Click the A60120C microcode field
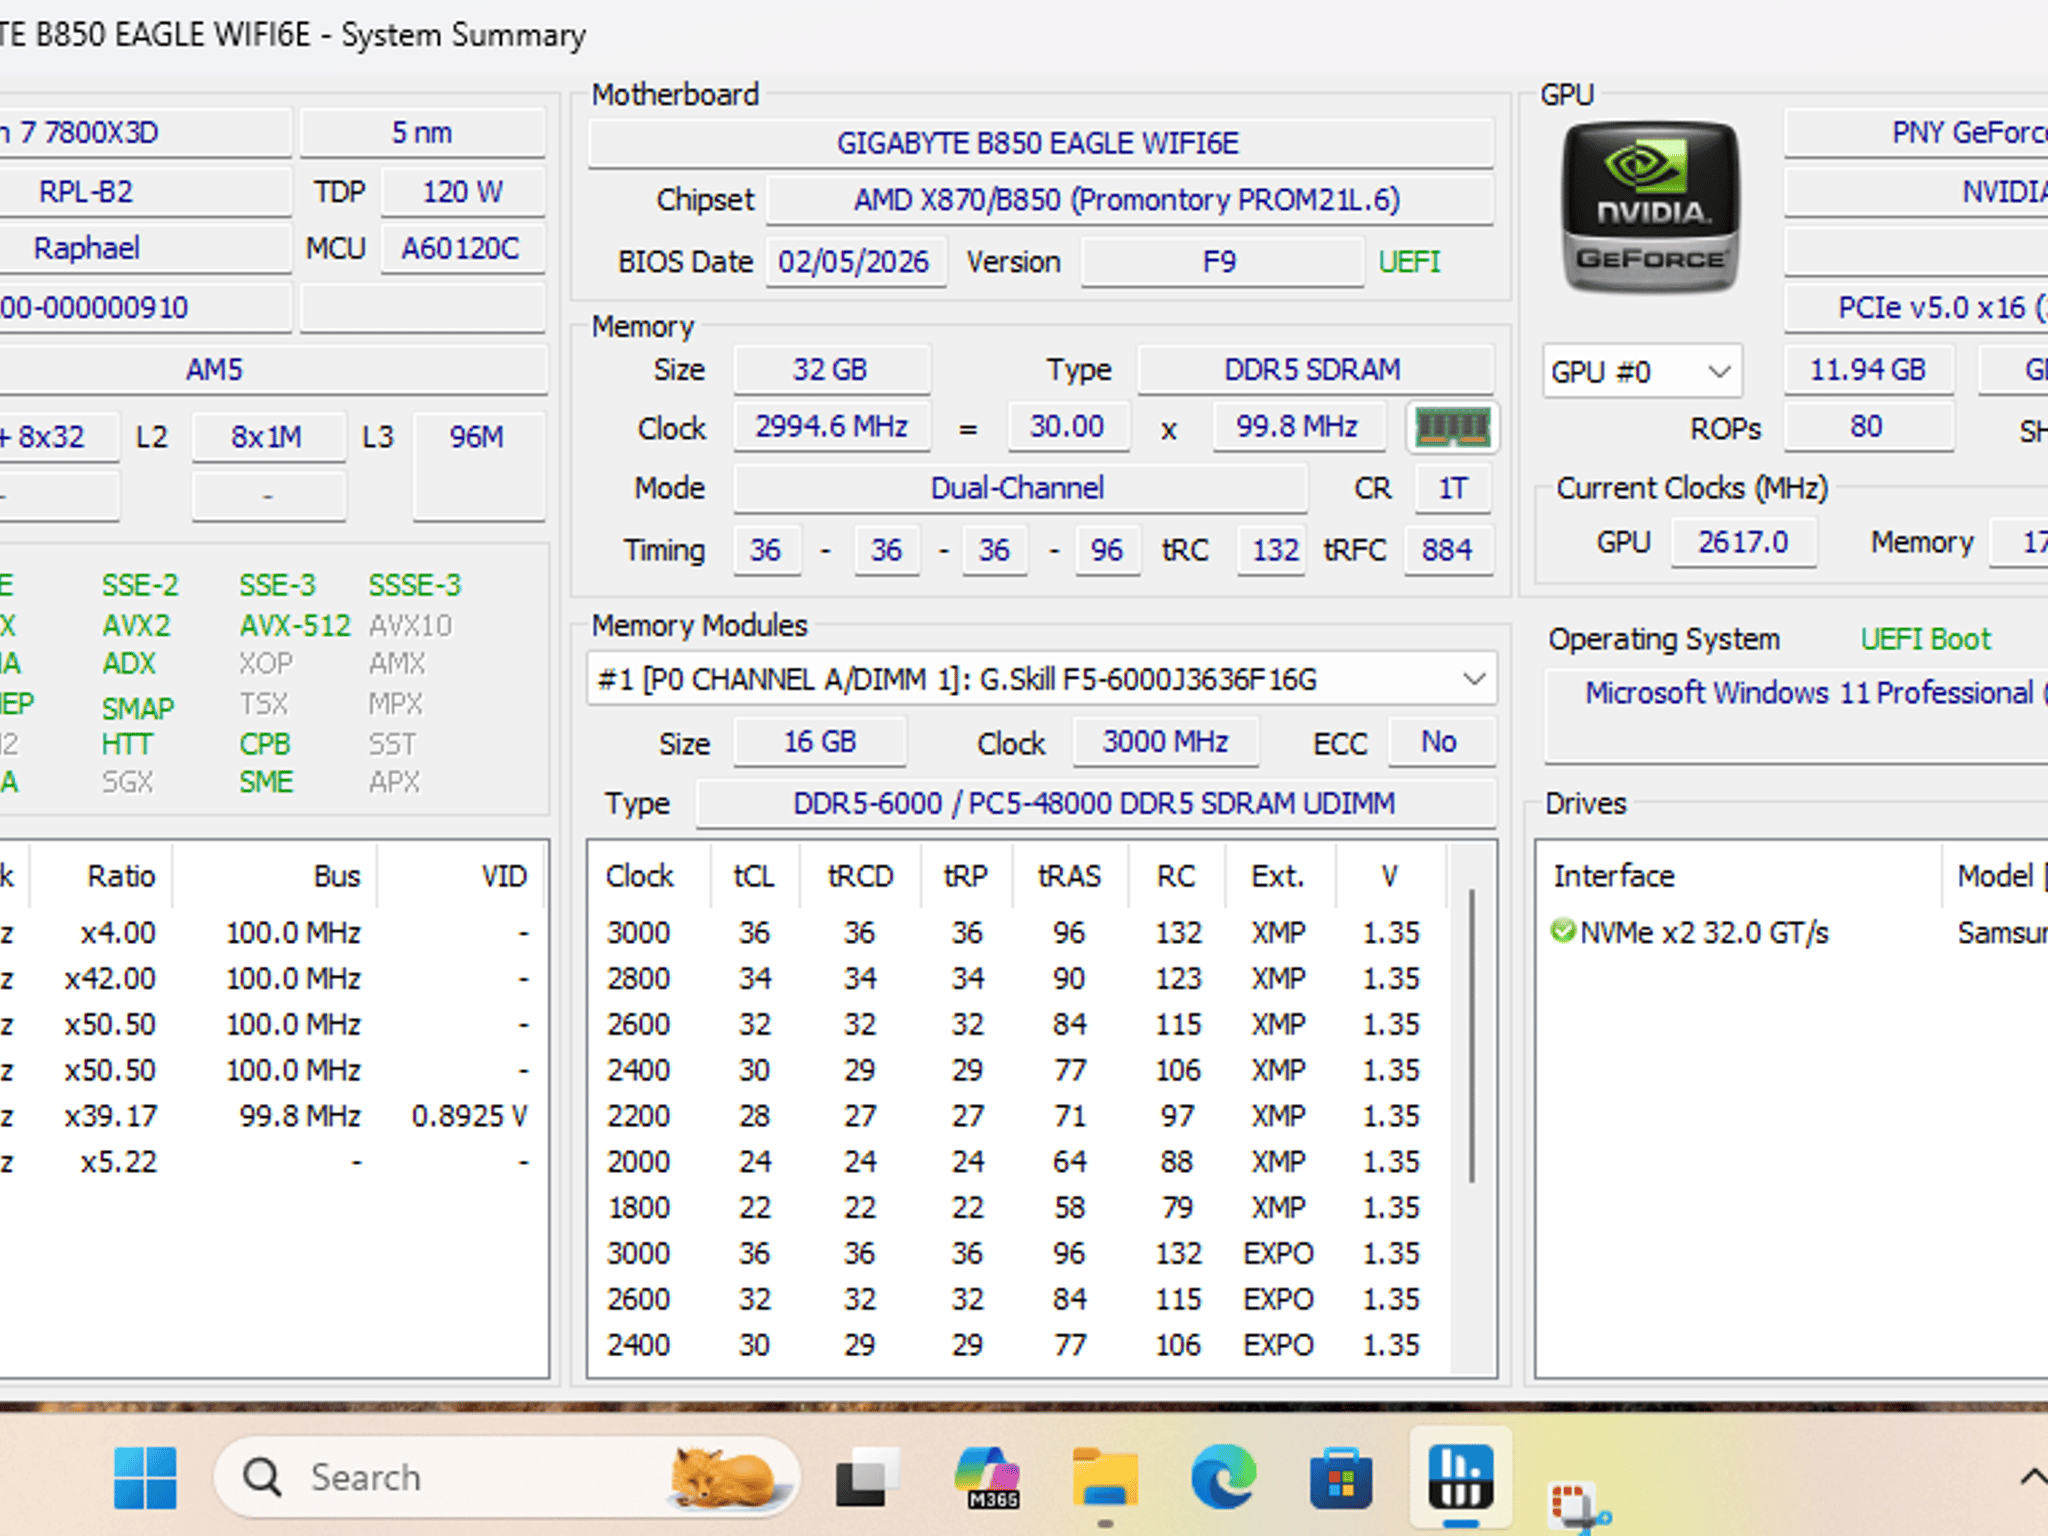 click(463, 248)
